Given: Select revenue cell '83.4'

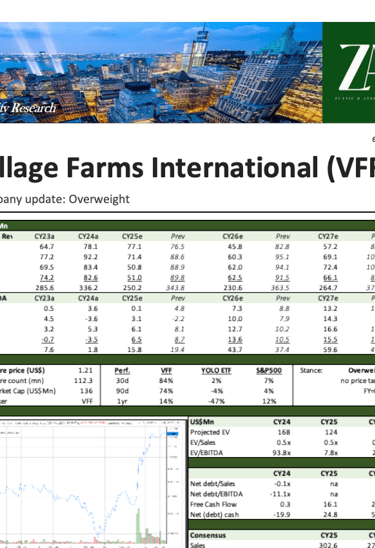Looking at the screenshot, I should point(91,267).
